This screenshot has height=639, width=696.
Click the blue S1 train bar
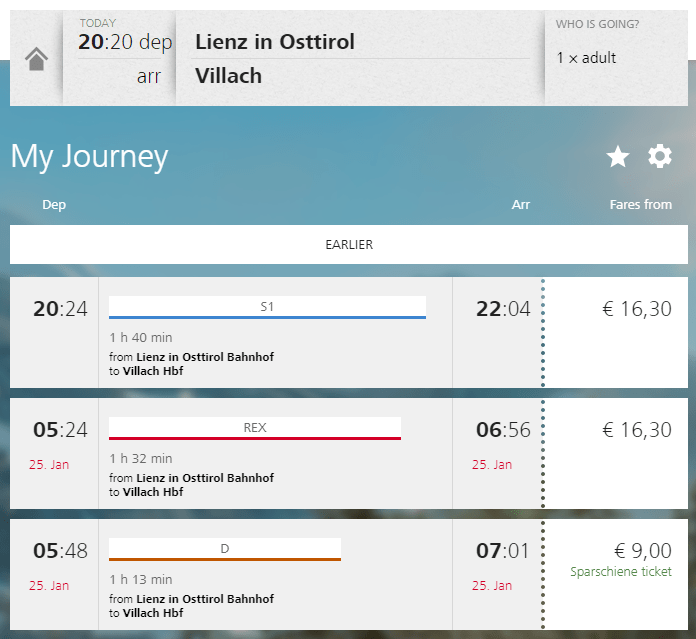(267, 308)
